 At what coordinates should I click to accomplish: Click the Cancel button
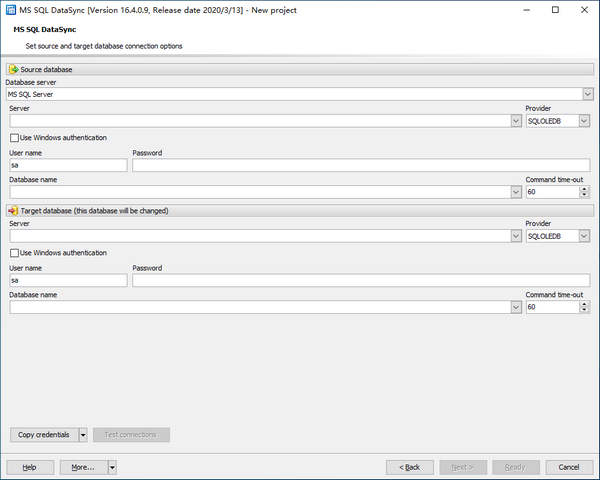pyautogui.click(x=569, y=467)
